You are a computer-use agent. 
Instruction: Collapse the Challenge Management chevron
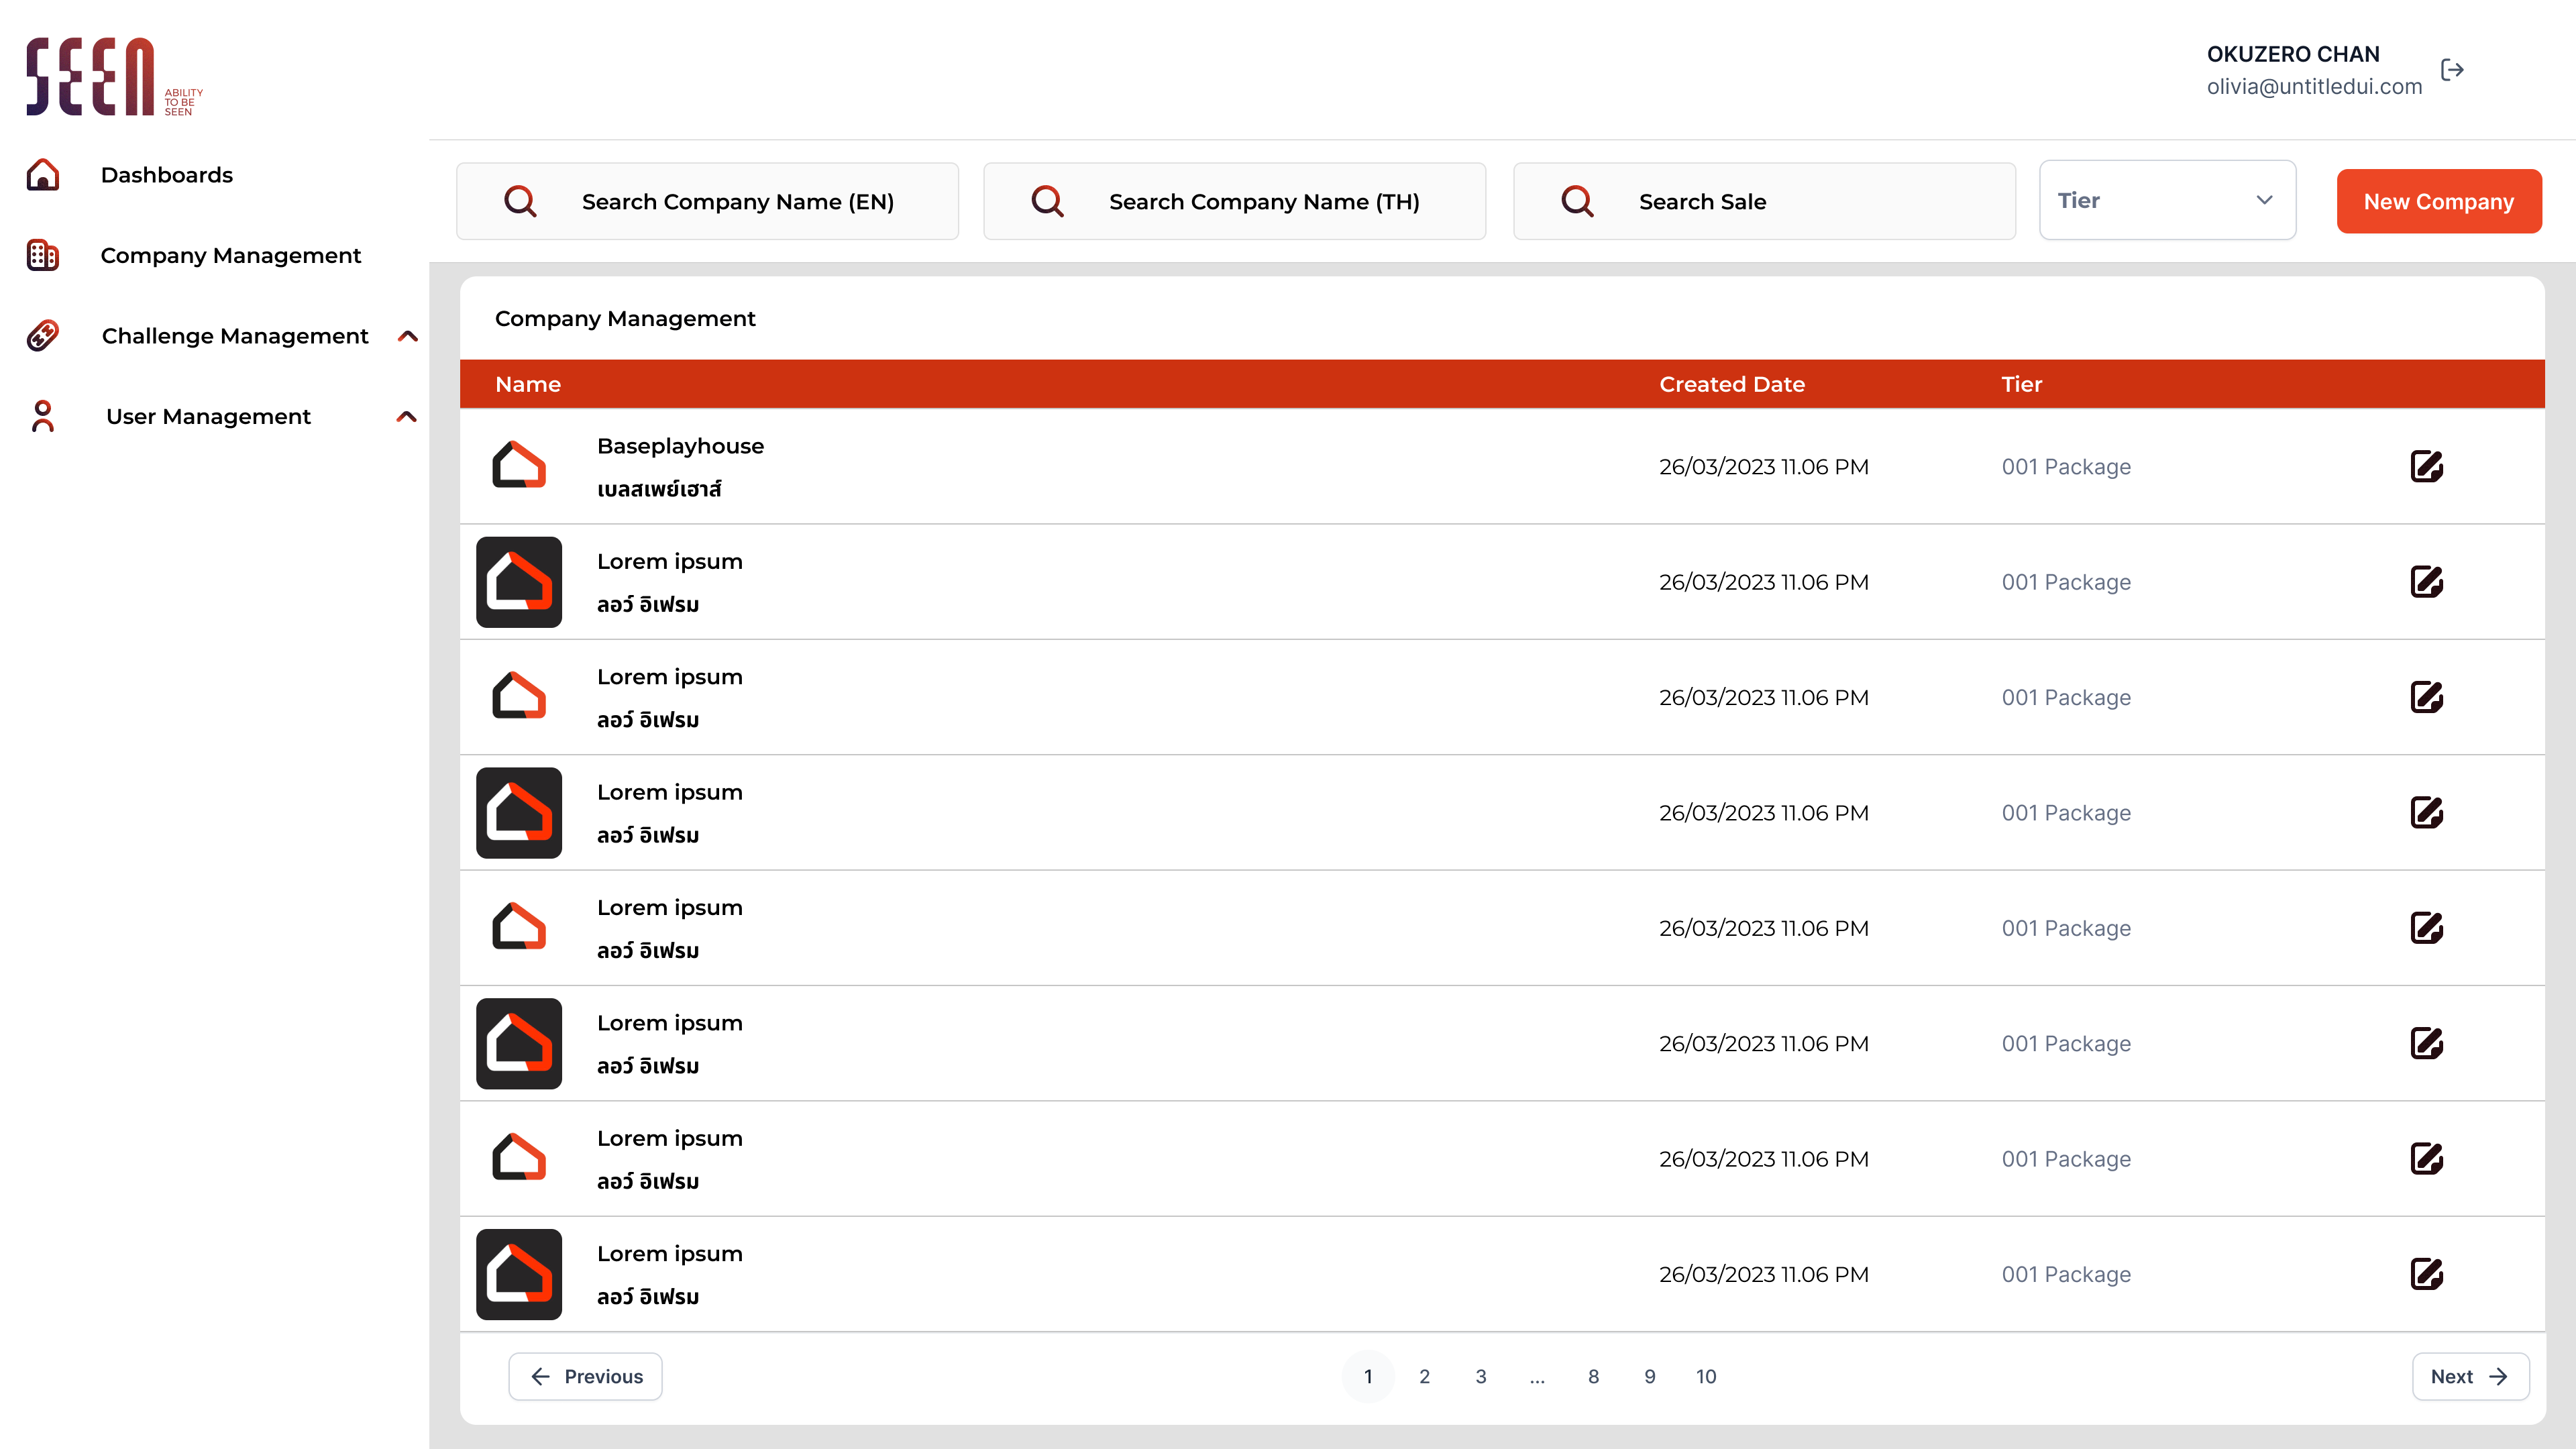(x=407, y=336)
